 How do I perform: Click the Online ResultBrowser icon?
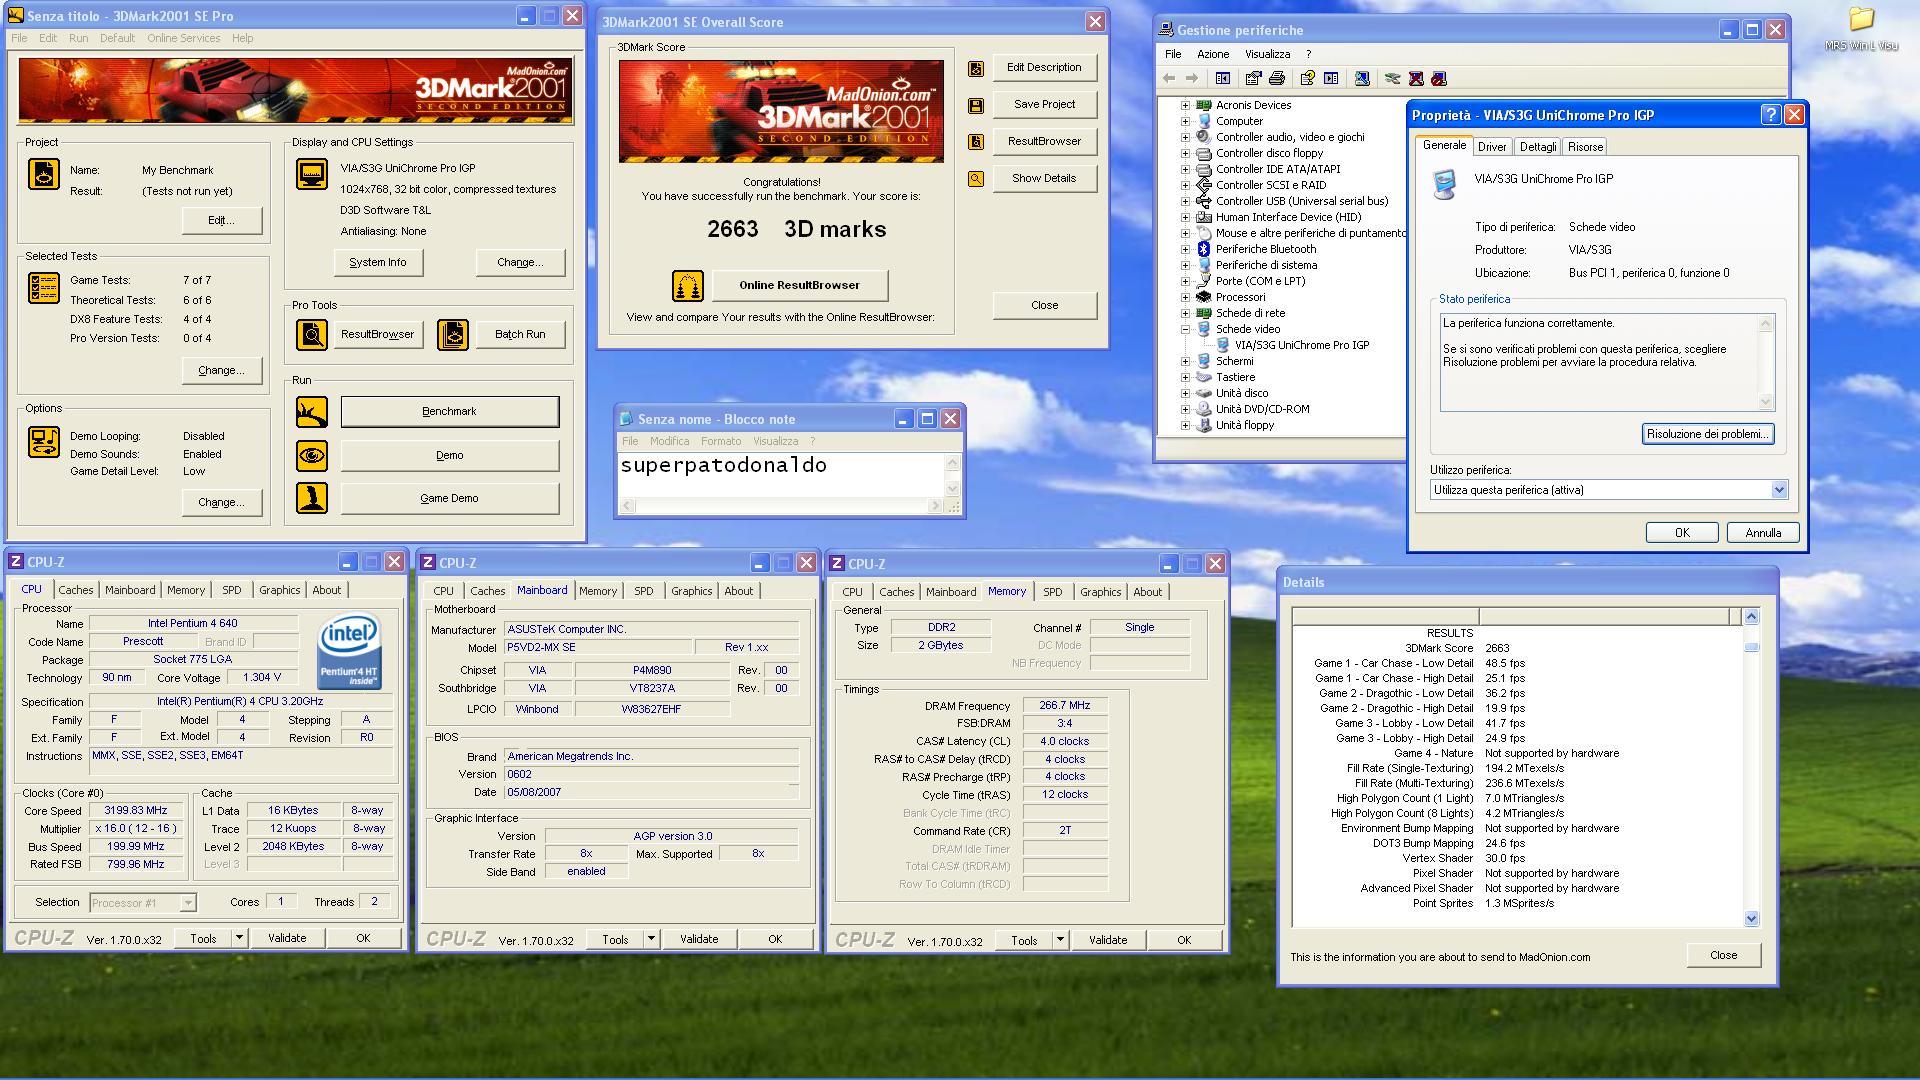pyautogui.click(x=688, y=286)
